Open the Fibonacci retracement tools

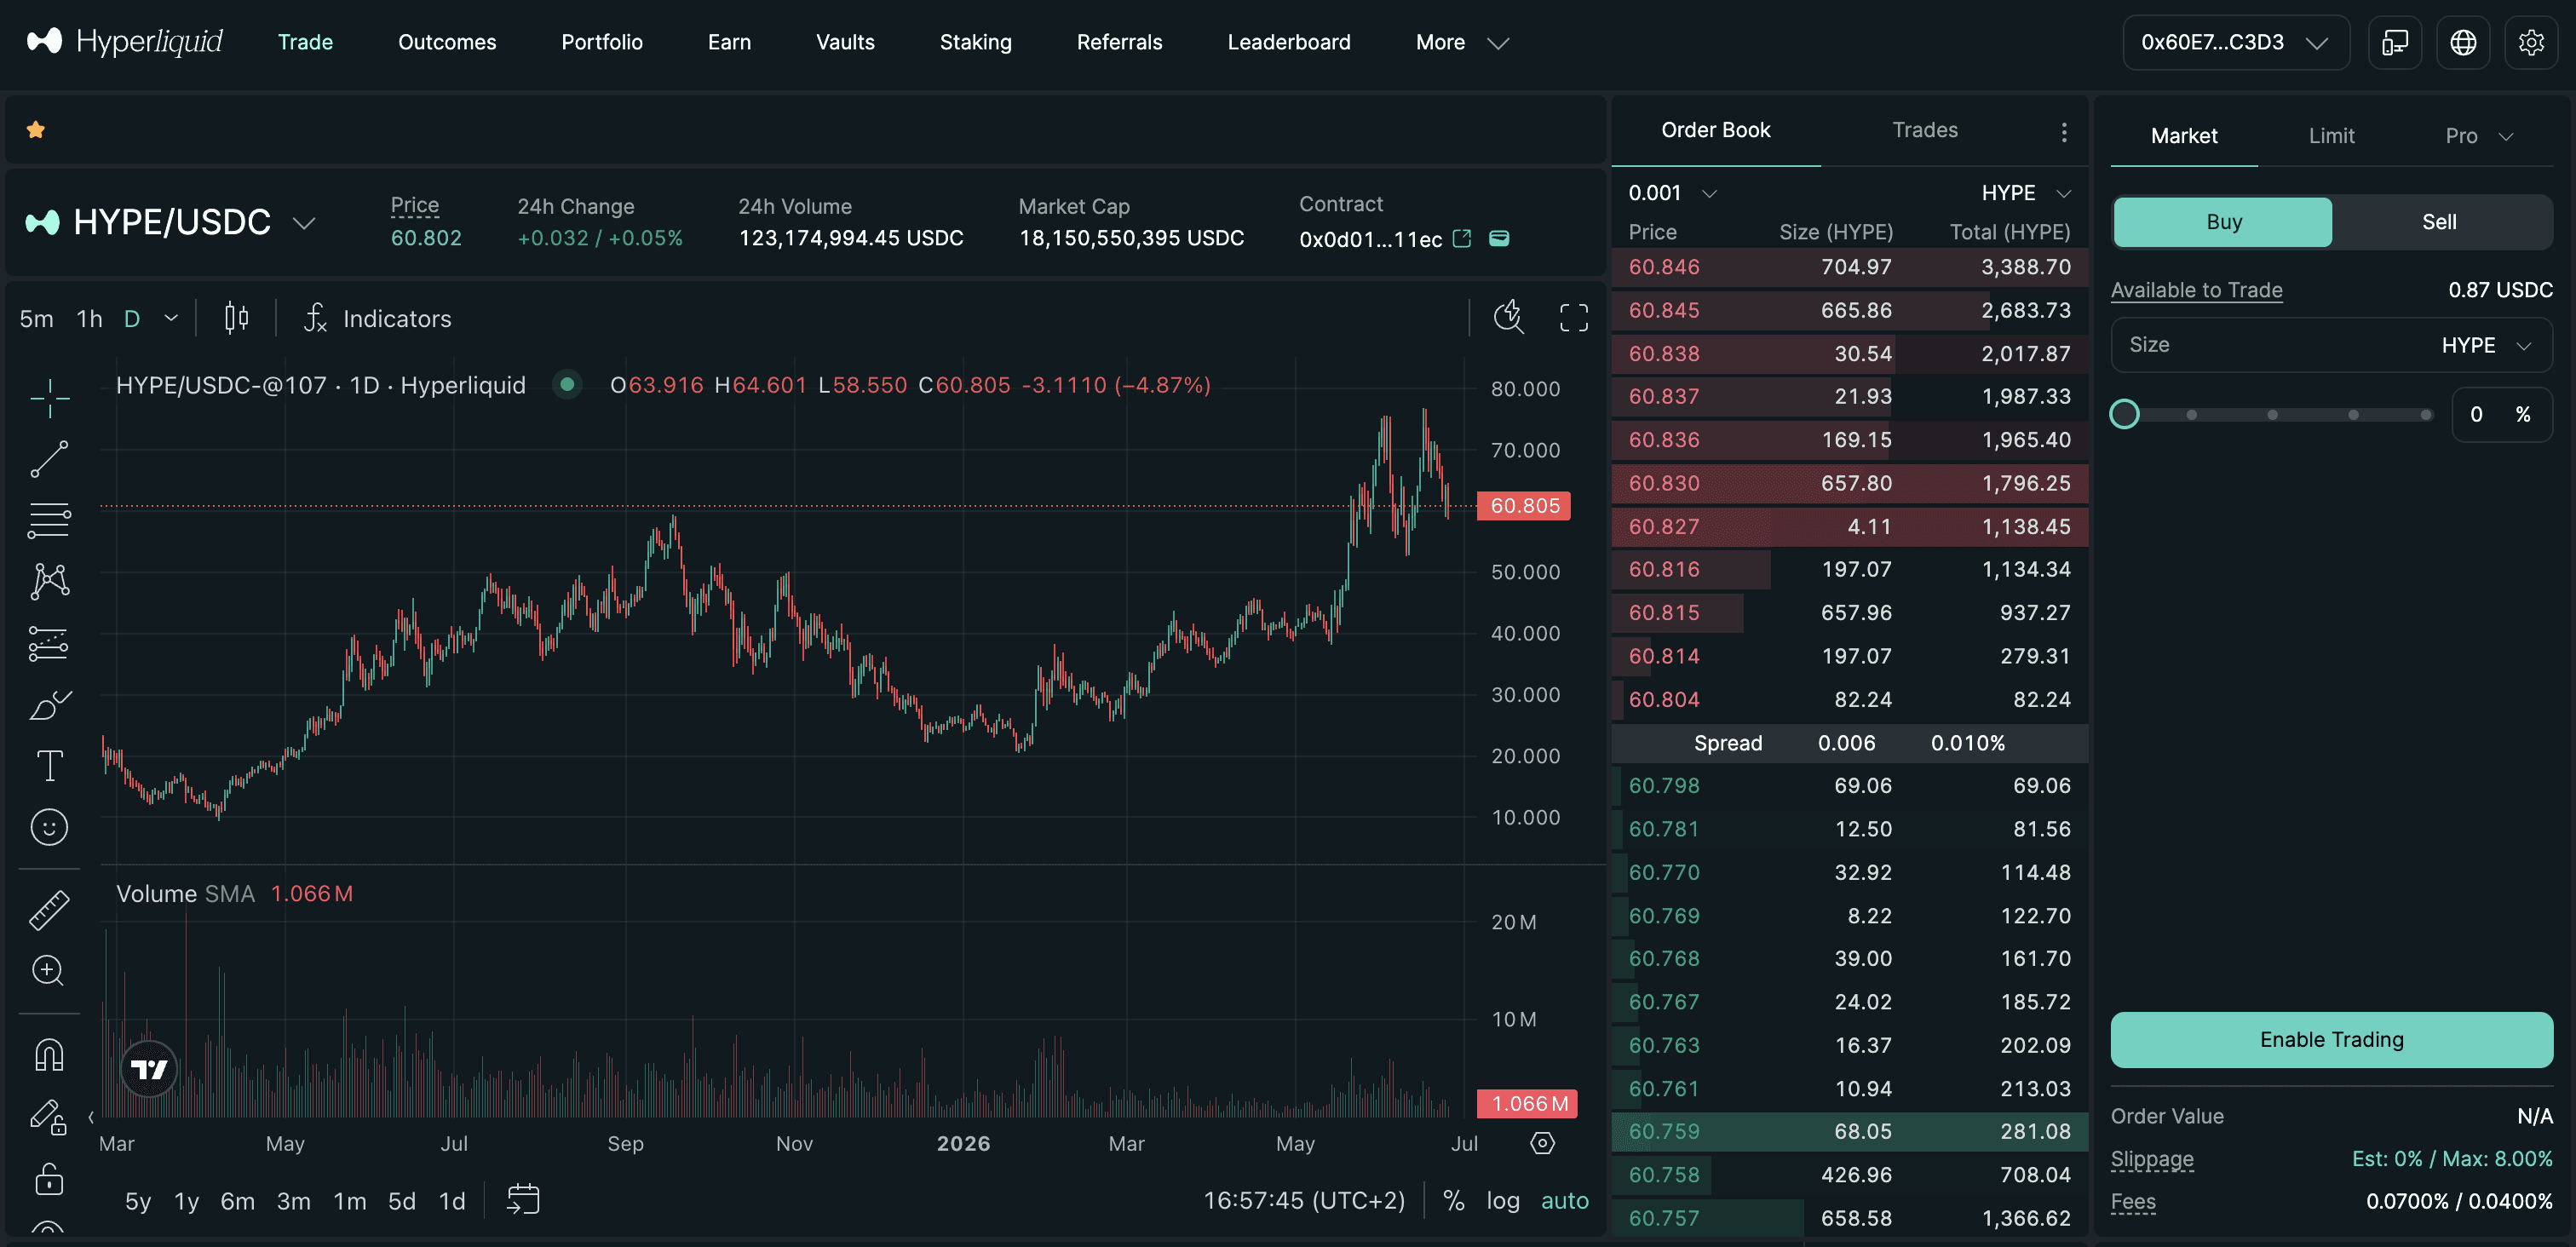click(x=49, y=520)
